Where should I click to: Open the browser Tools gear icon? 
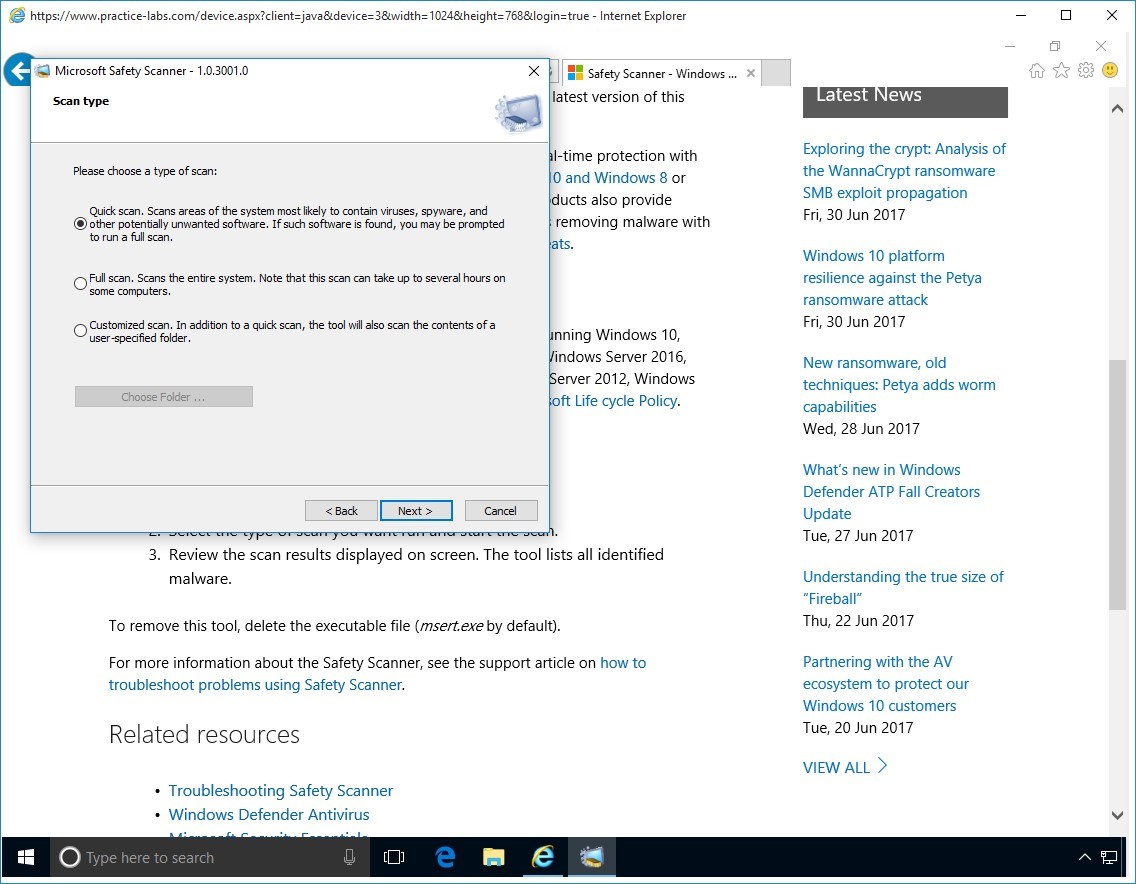pos(1085,70)
